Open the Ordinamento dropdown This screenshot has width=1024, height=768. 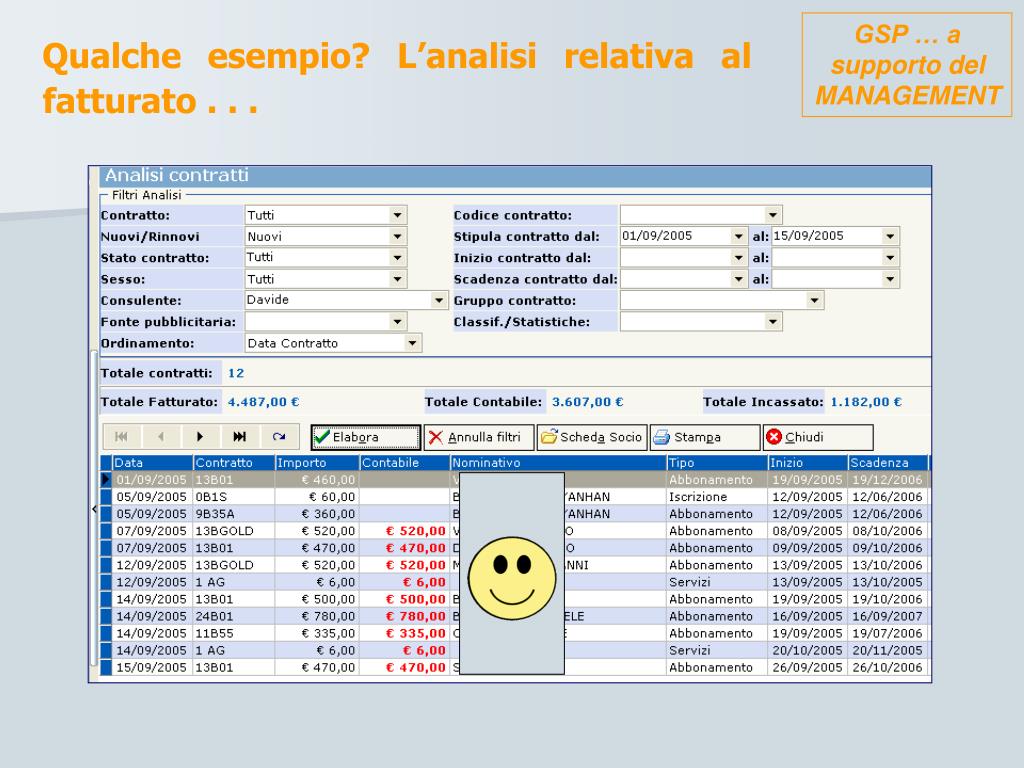coord(413,343)
